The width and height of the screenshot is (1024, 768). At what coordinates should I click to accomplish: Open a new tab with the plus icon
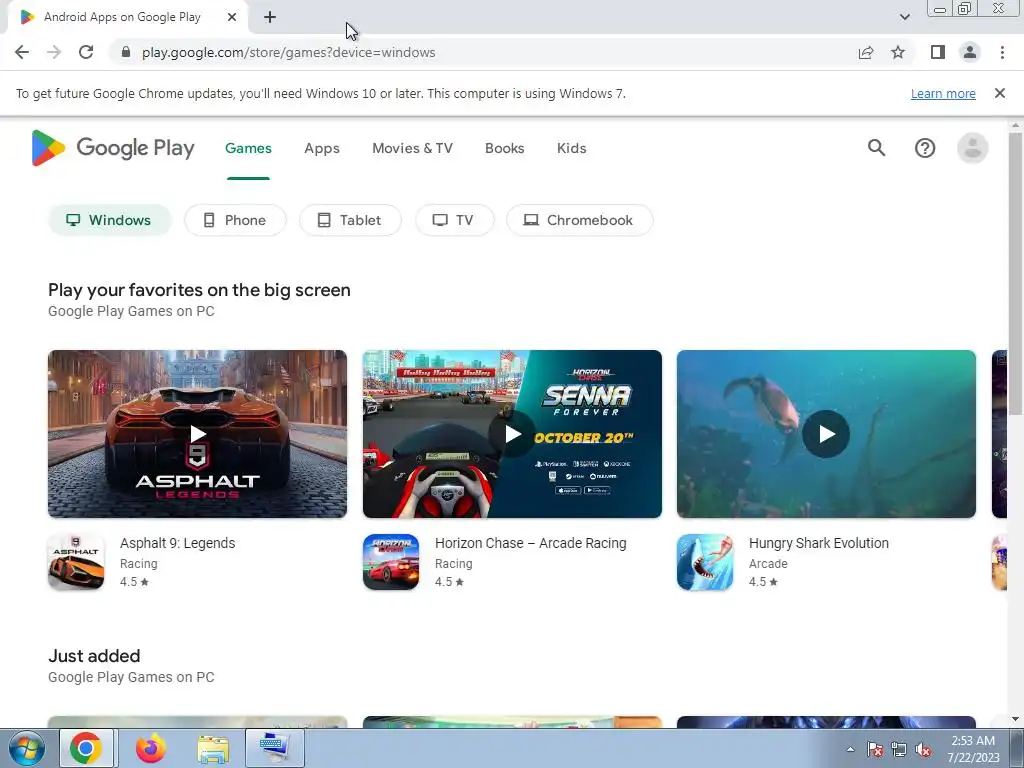coord(270,18)
